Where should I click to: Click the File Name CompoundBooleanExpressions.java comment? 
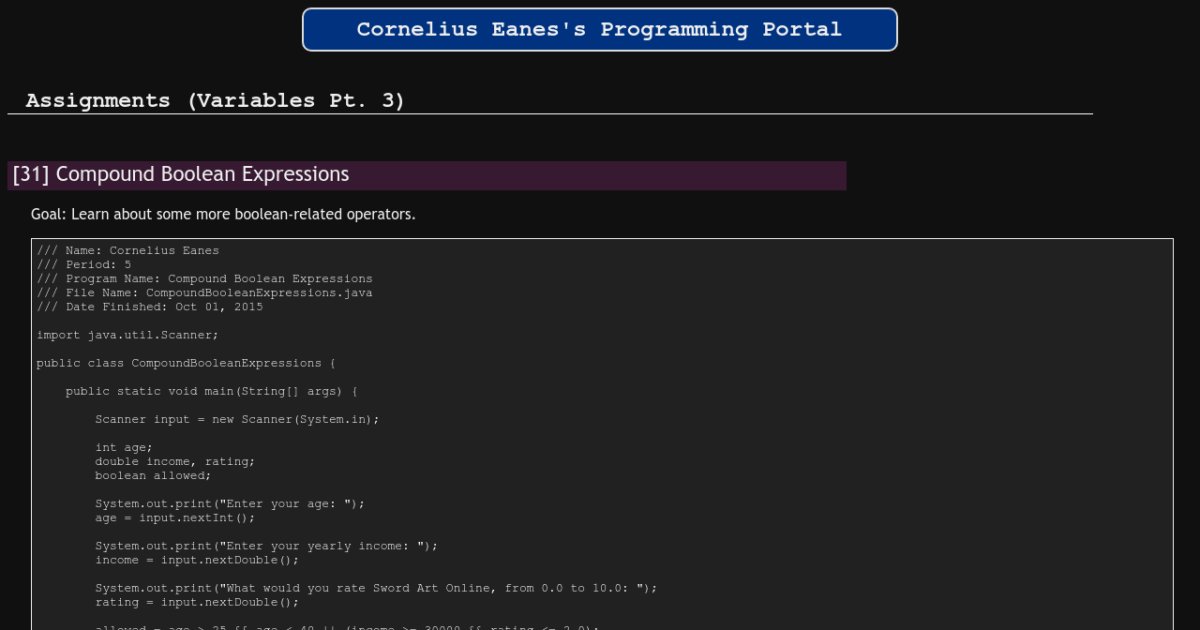tap(204, 293)
